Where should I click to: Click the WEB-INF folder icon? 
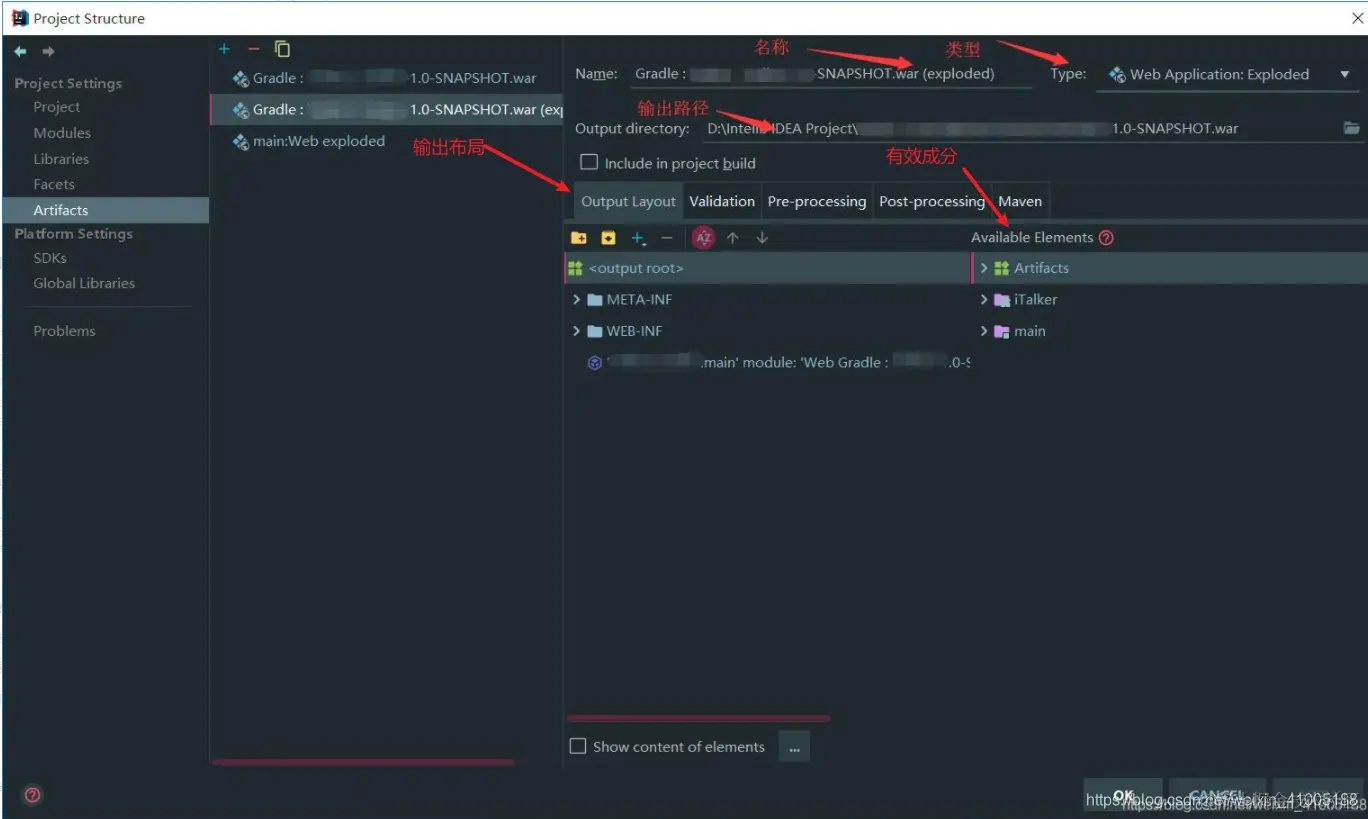pyautogui.click(x=595, y=331)
